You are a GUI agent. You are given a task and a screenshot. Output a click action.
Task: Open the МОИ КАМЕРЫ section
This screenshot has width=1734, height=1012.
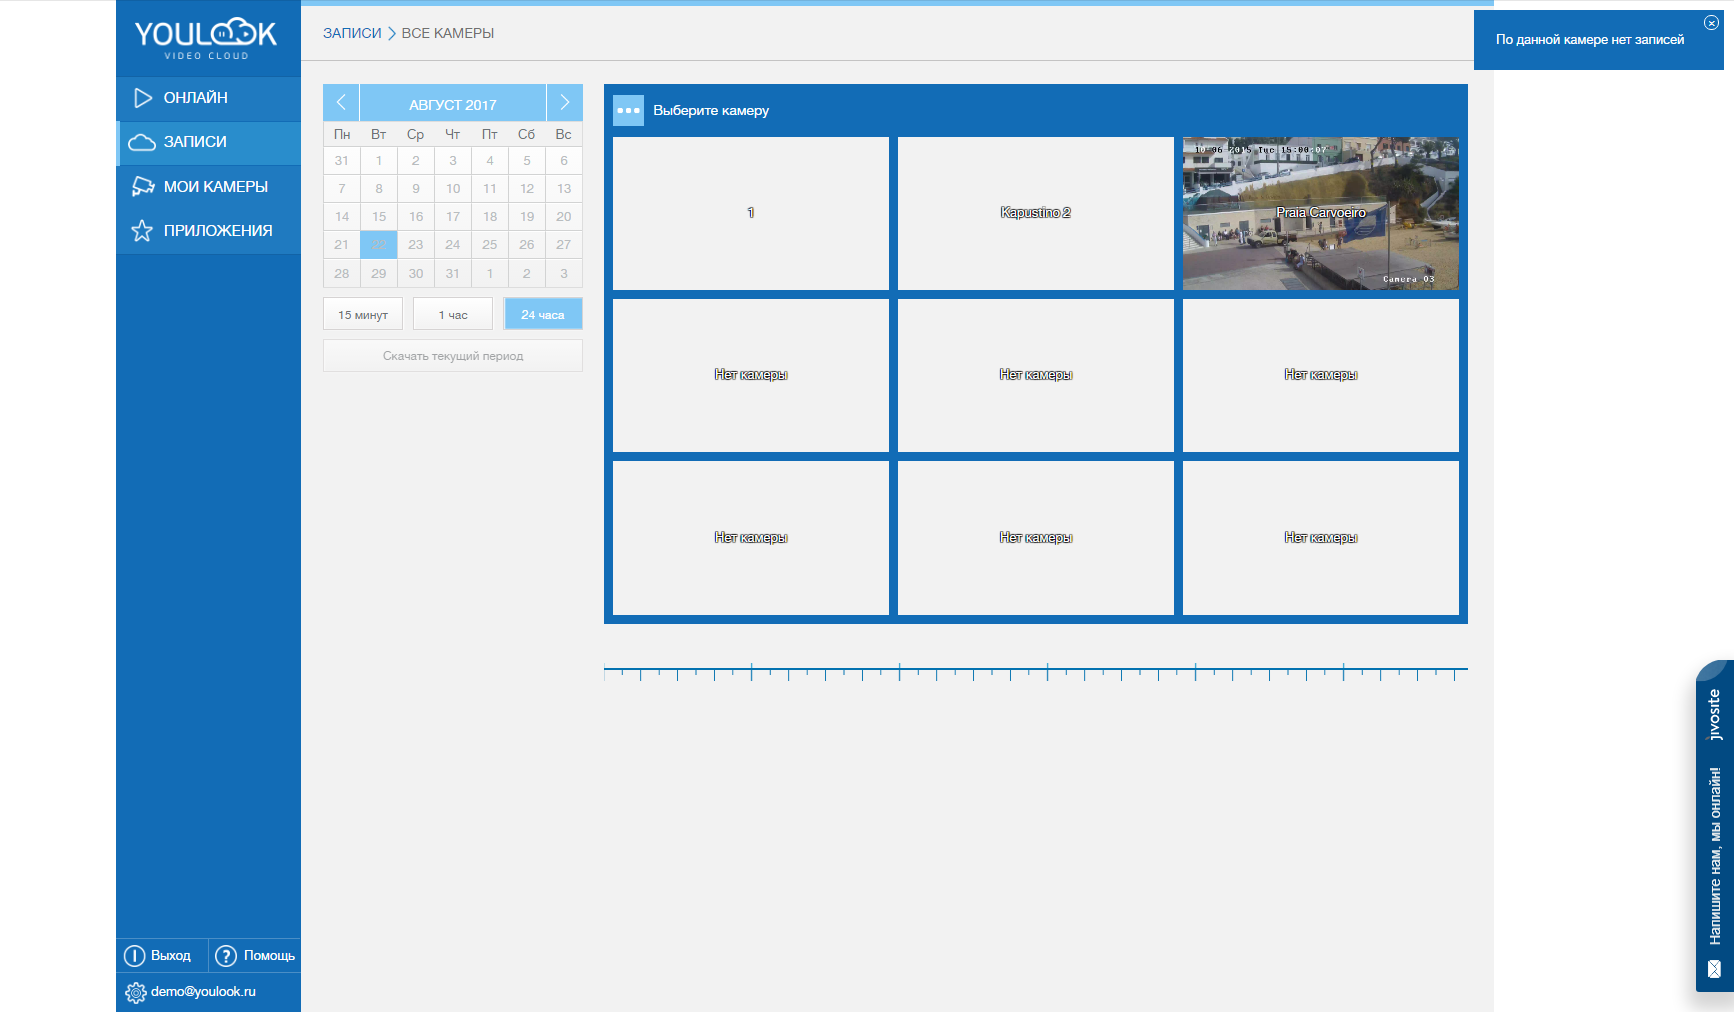tap(208, 187)
